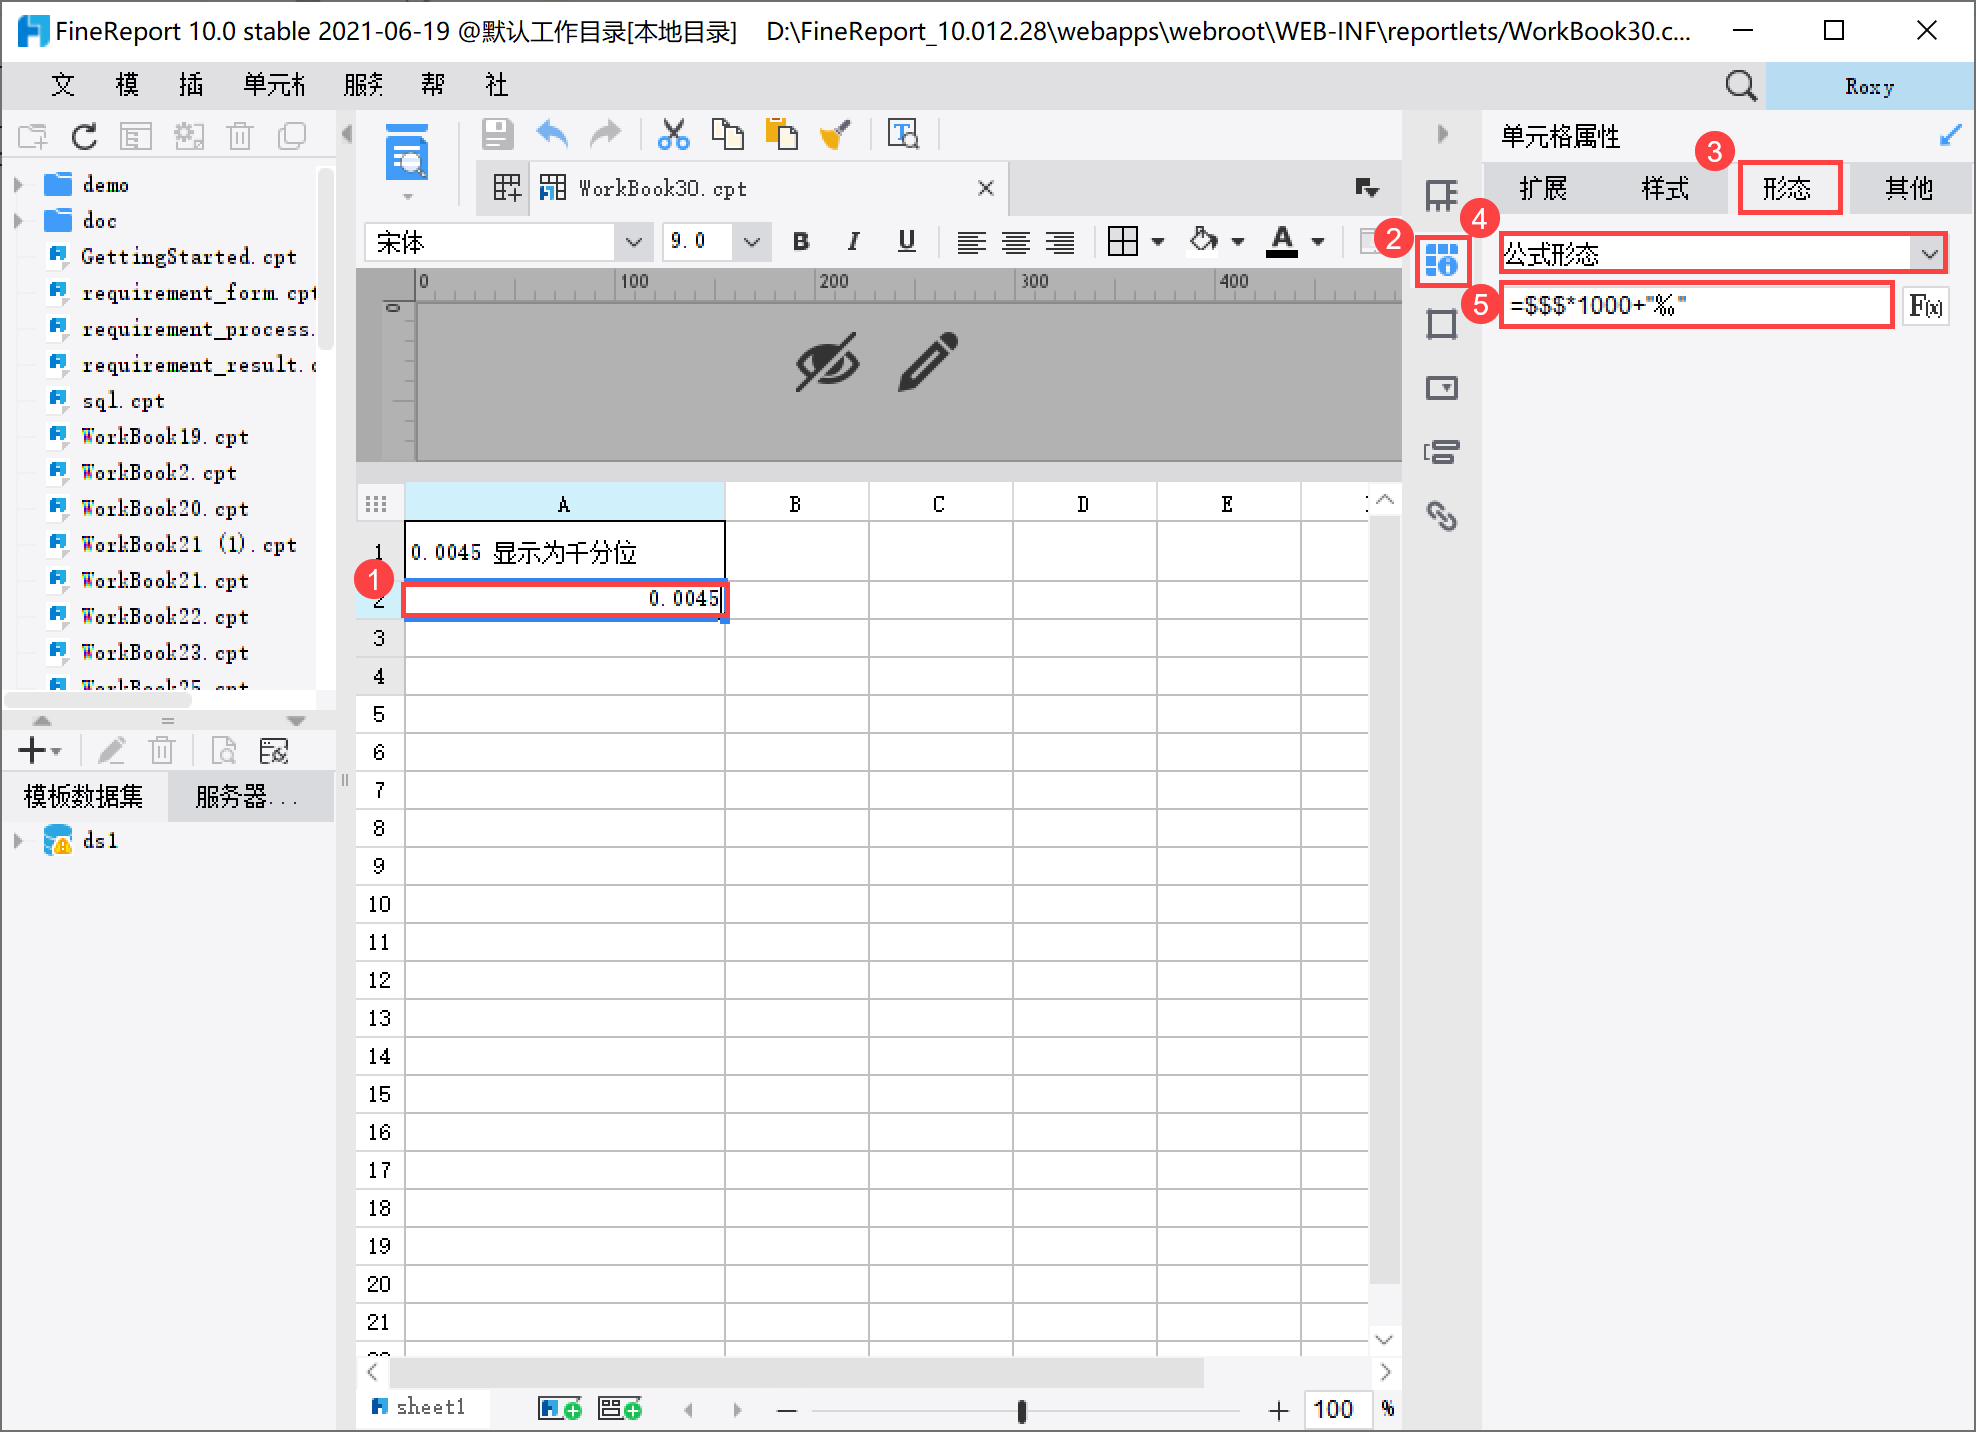Expand the demo folder
This screenshot has width=1976, height=1432.
(x=18, y=185)
